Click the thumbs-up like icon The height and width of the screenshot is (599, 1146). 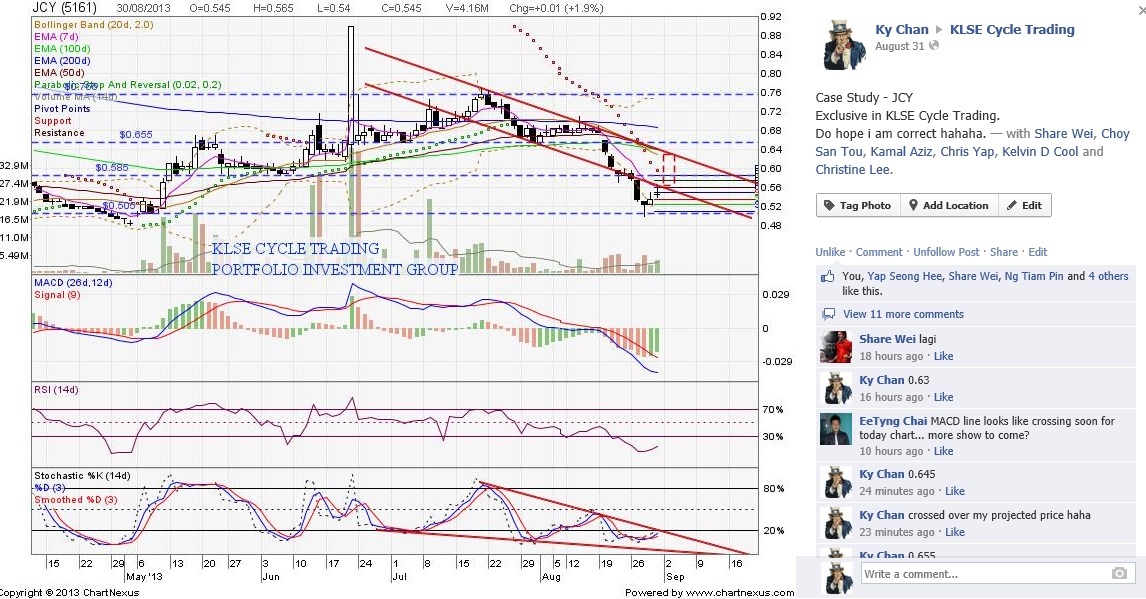(x=827, y=277)
